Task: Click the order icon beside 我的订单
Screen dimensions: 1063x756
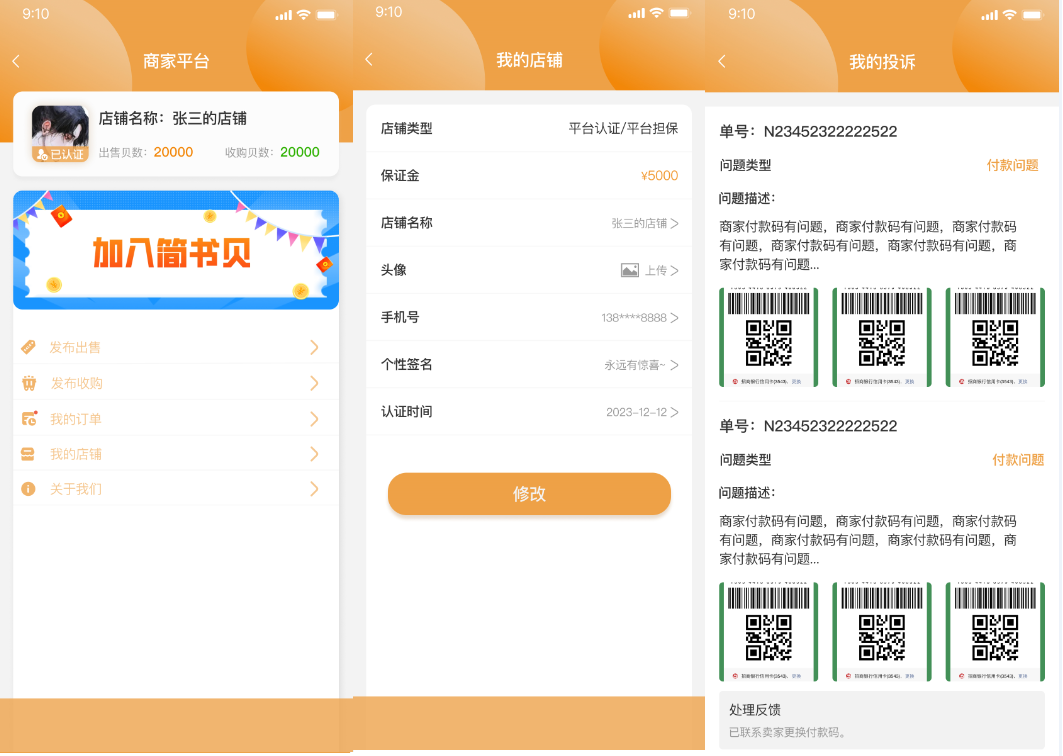Action: click(28, 418)
